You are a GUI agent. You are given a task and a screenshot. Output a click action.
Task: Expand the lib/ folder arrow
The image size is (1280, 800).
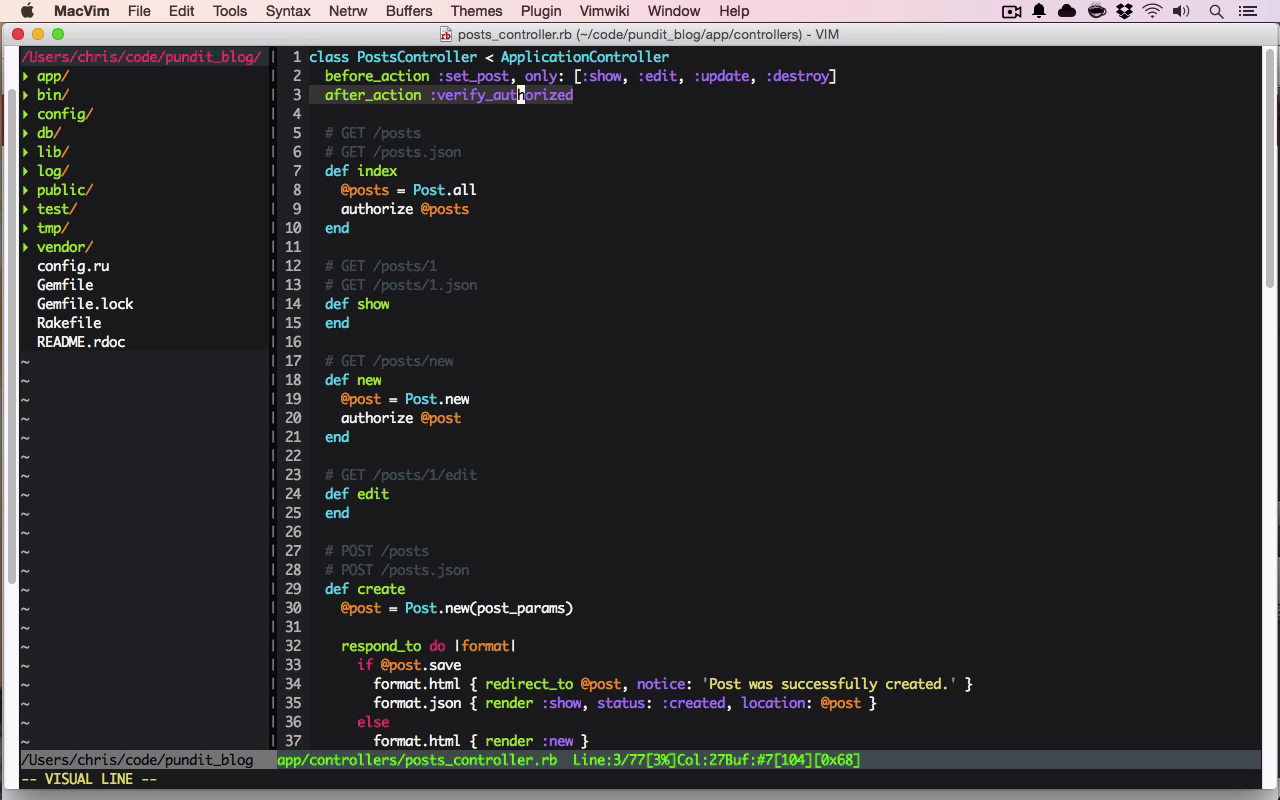(x=26, y=152)
